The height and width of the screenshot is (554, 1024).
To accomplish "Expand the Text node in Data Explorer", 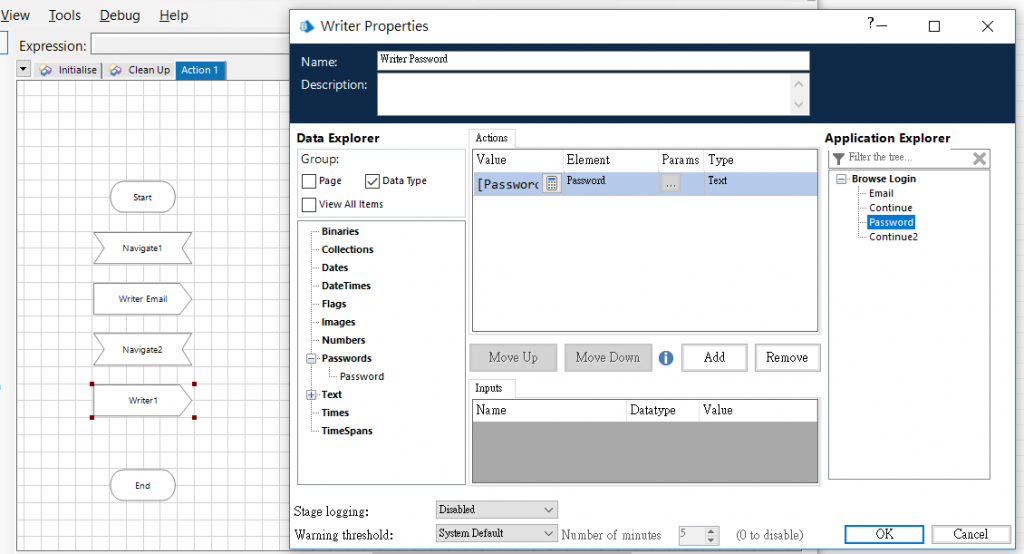I will pyautogui.click(x=312, y=395).
